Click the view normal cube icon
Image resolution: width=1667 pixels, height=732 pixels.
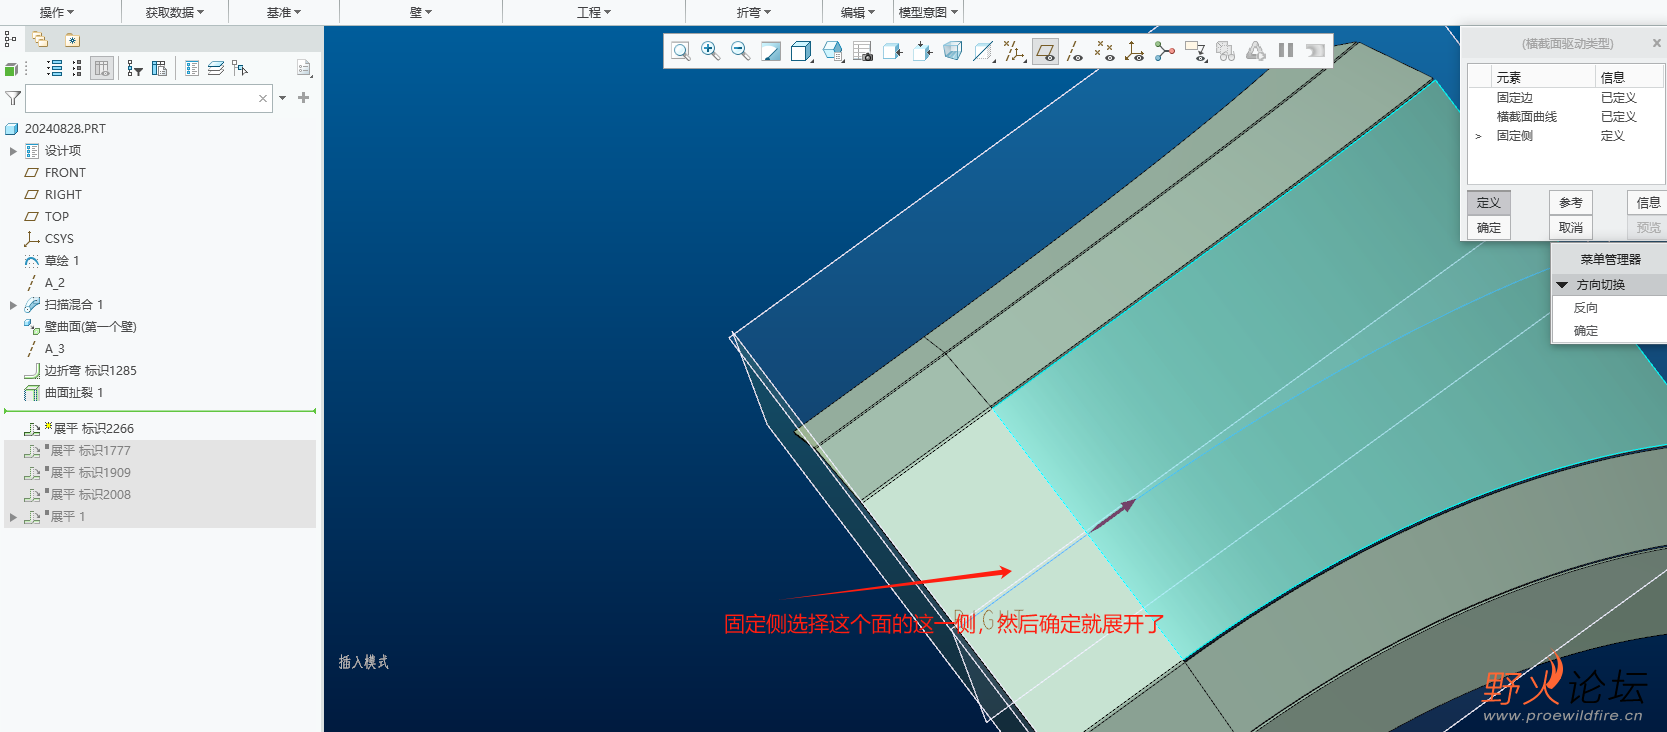point(923,51)
